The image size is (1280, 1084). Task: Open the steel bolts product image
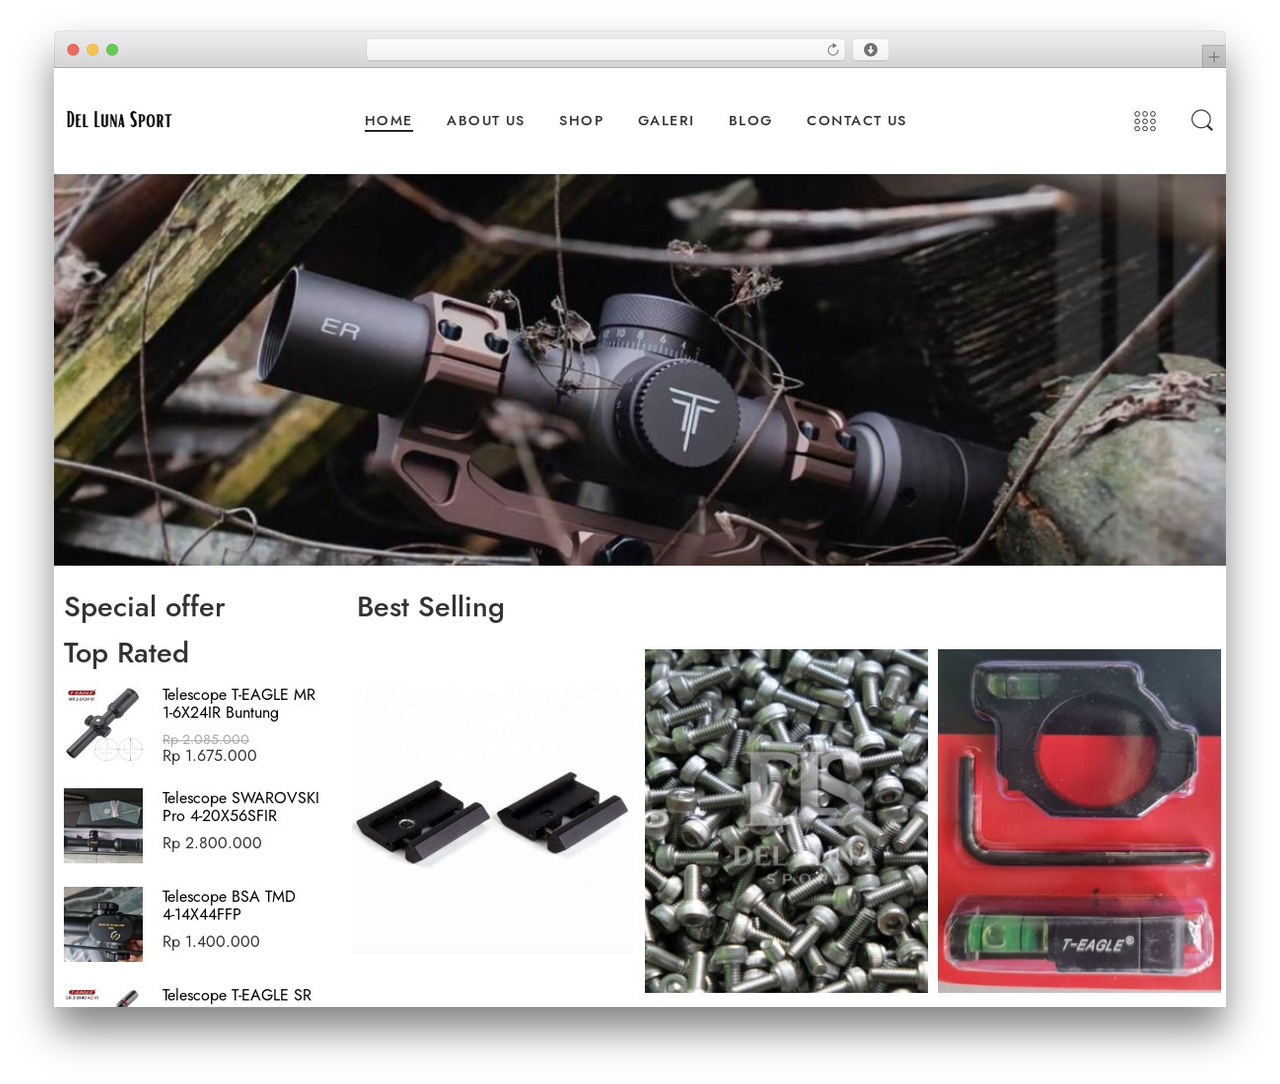[786, 820]
